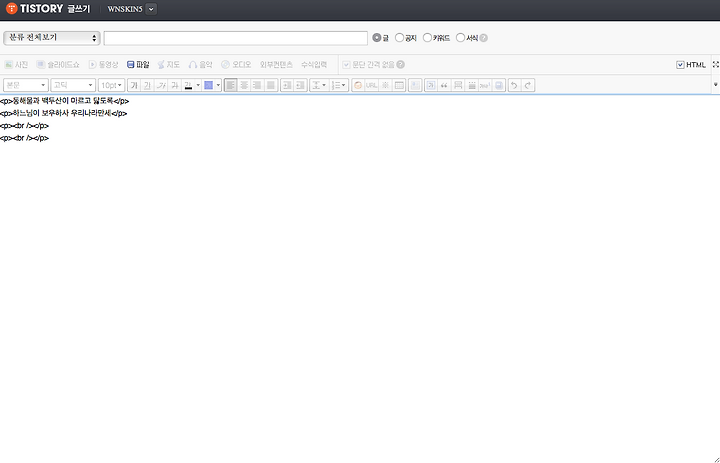Align text center

[244, 85]
